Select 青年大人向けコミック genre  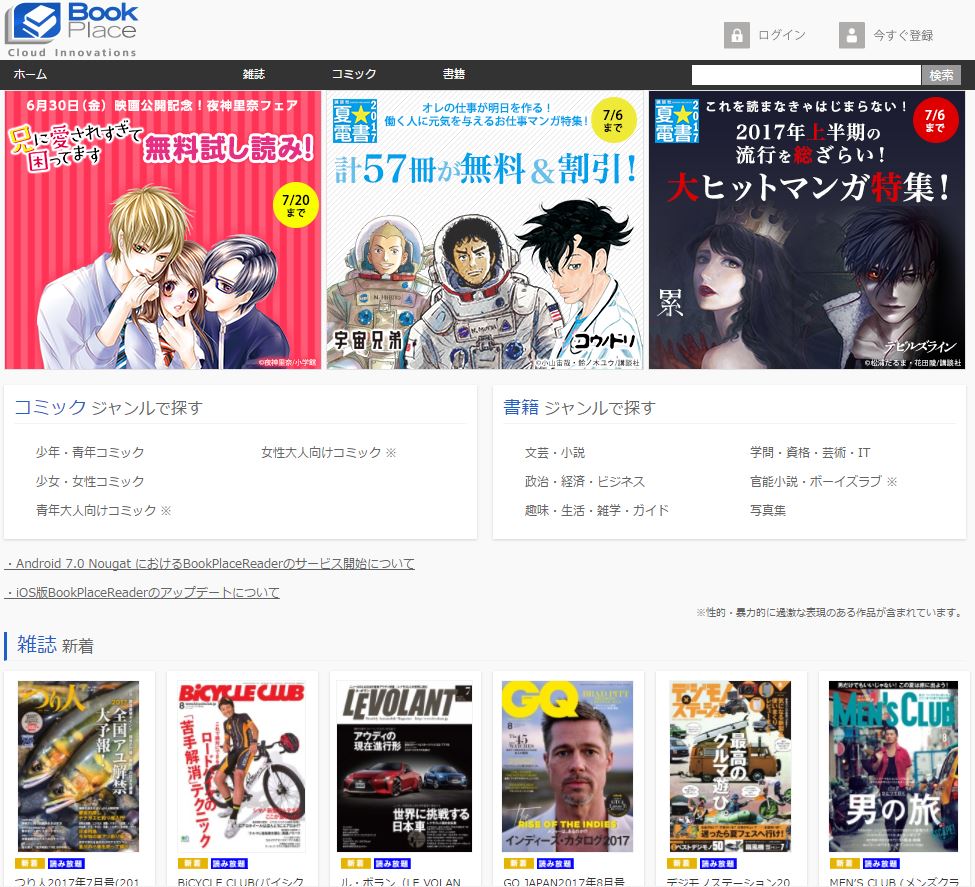[x=103, y=511]
